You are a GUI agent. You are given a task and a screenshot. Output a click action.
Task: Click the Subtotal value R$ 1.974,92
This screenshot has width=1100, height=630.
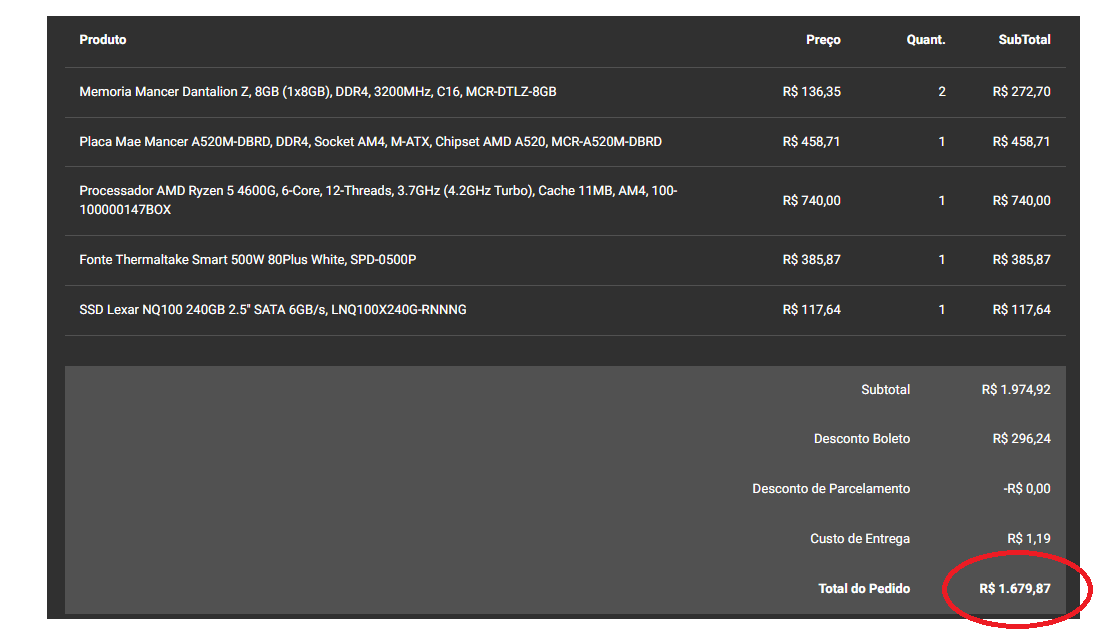[x=1016, y=389]
